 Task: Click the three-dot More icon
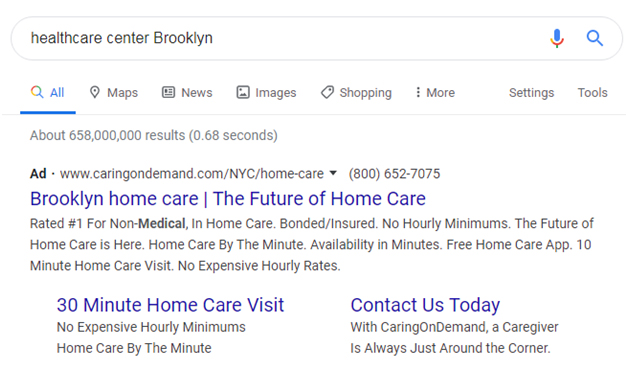[418, 92]
